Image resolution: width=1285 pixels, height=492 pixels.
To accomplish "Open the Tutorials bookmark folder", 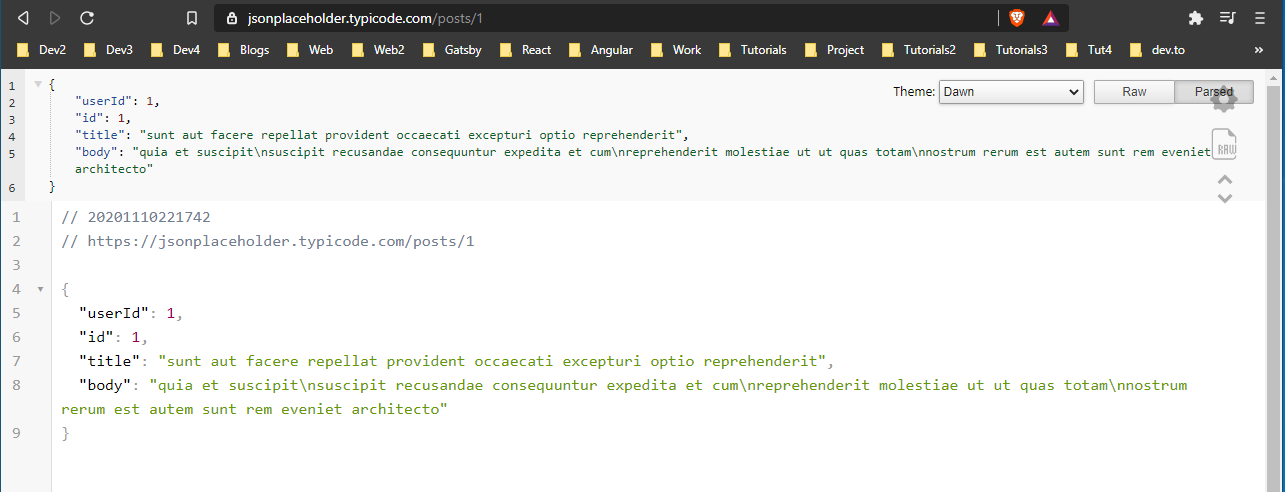I will point(752,50).
